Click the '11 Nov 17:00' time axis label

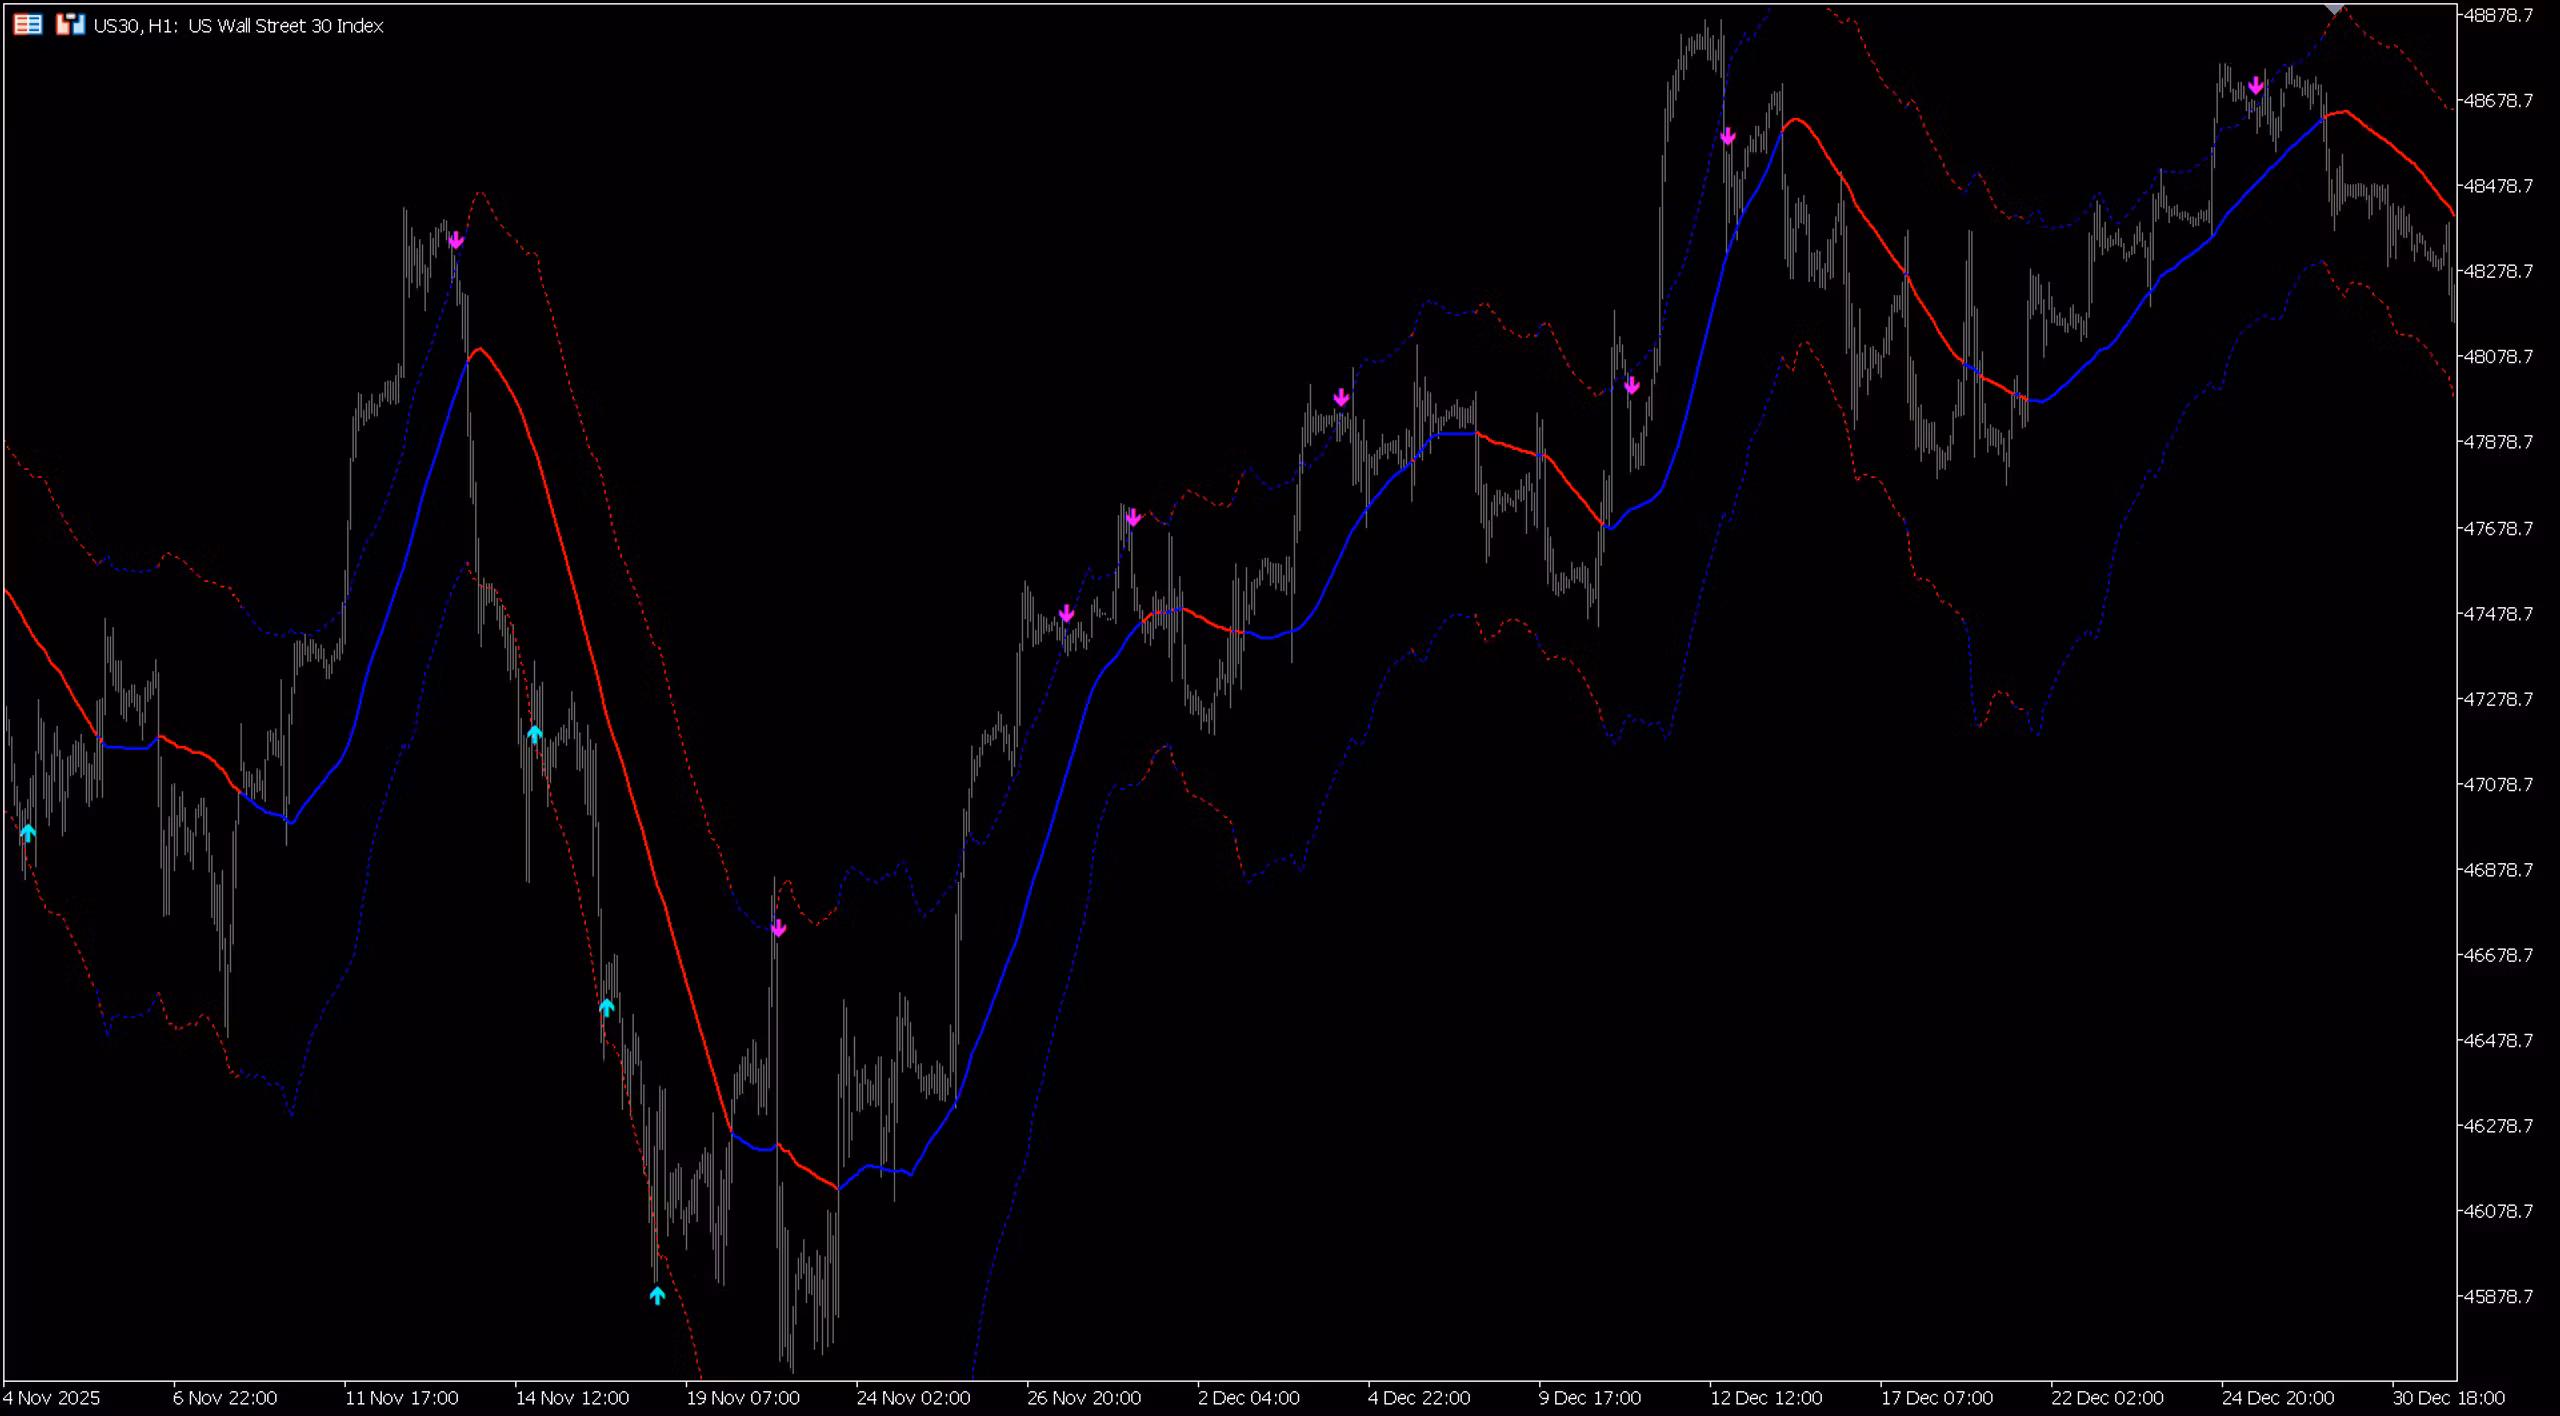402,1398
